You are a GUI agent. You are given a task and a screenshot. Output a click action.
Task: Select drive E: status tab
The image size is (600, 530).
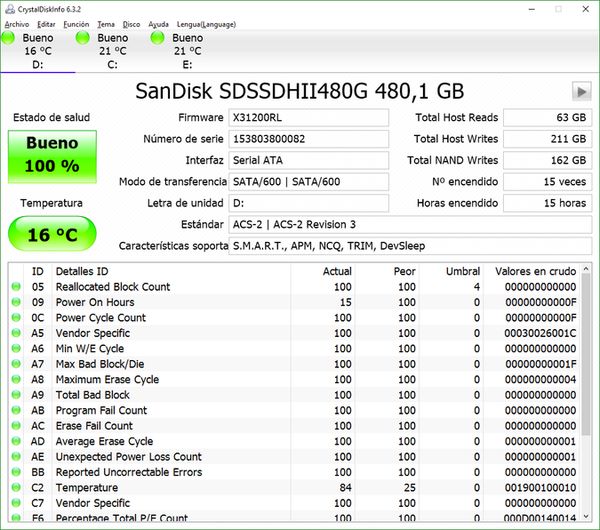pos(188,51)
